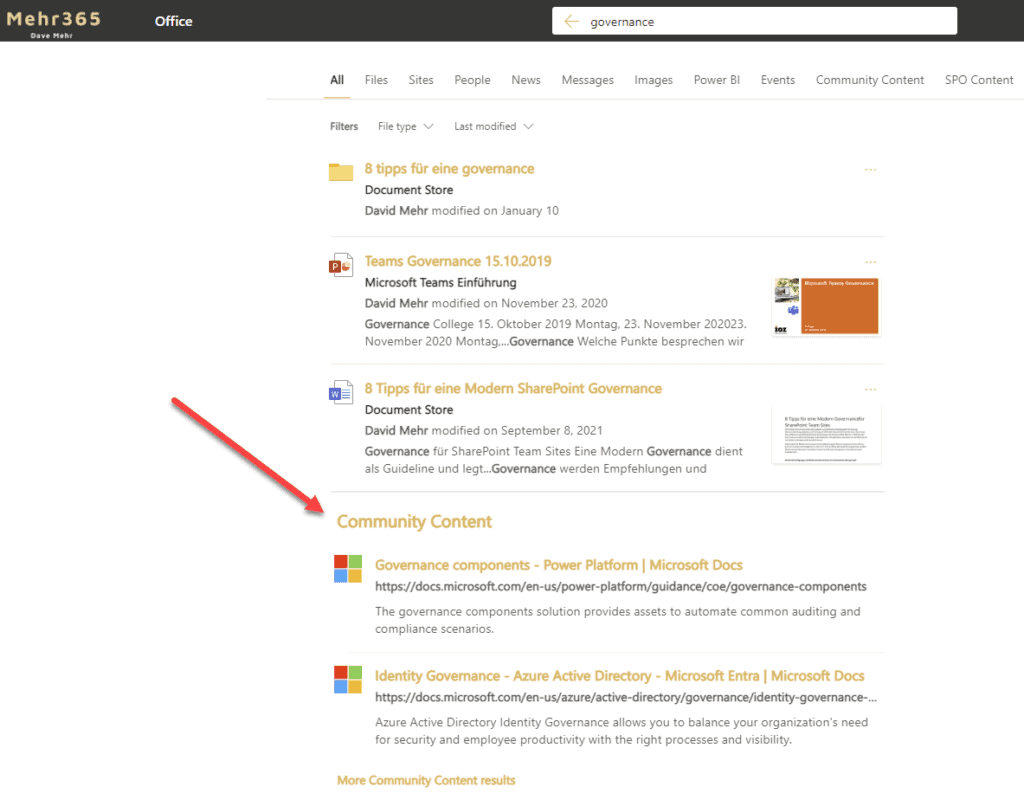Expand the Last modified filter dropdown
Screen dimensions: 1024x793
[x=494, y=126]
